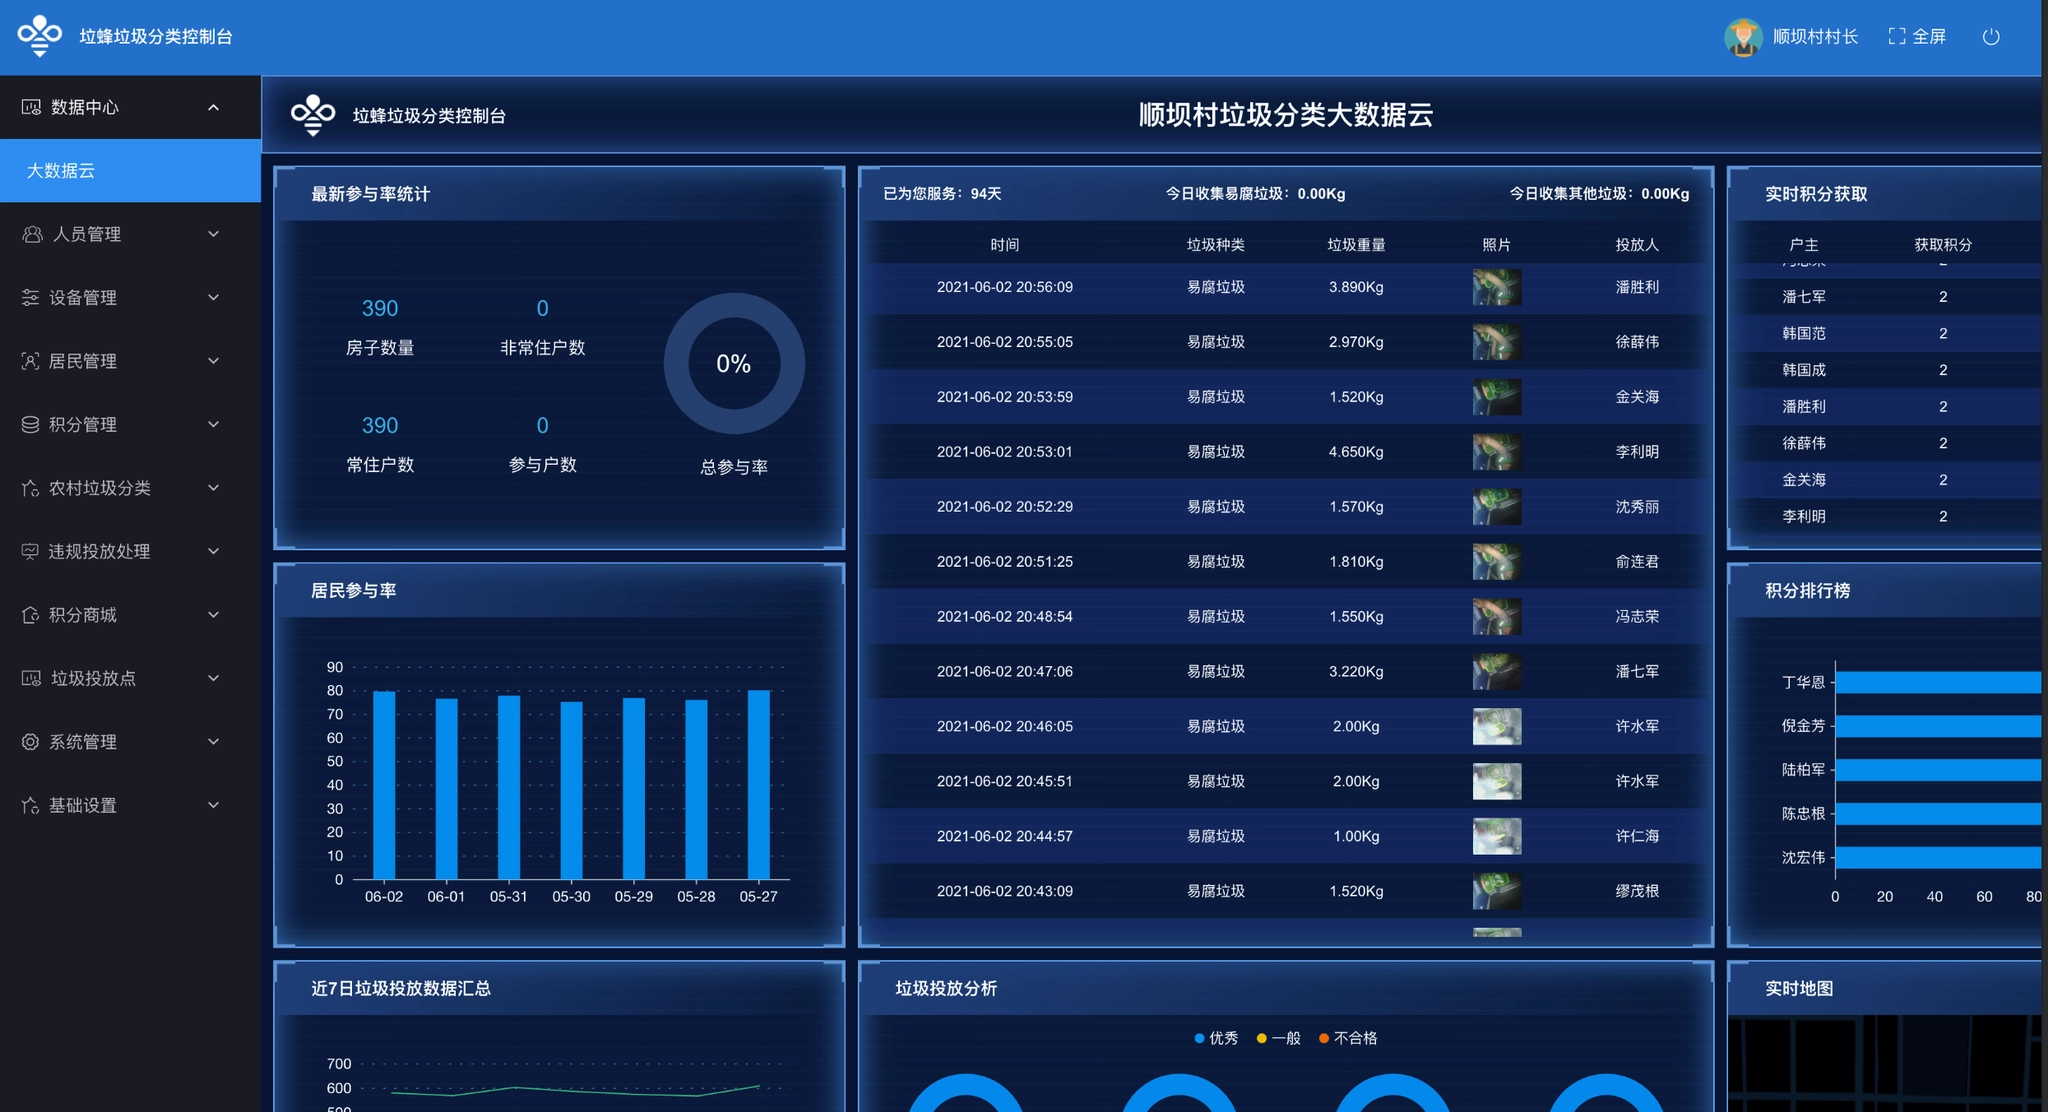The width and height of the screenshot is (2048, 1112).
Task: Click the 优秀 blue legend dot
Action: [x=1199, y=1038]
